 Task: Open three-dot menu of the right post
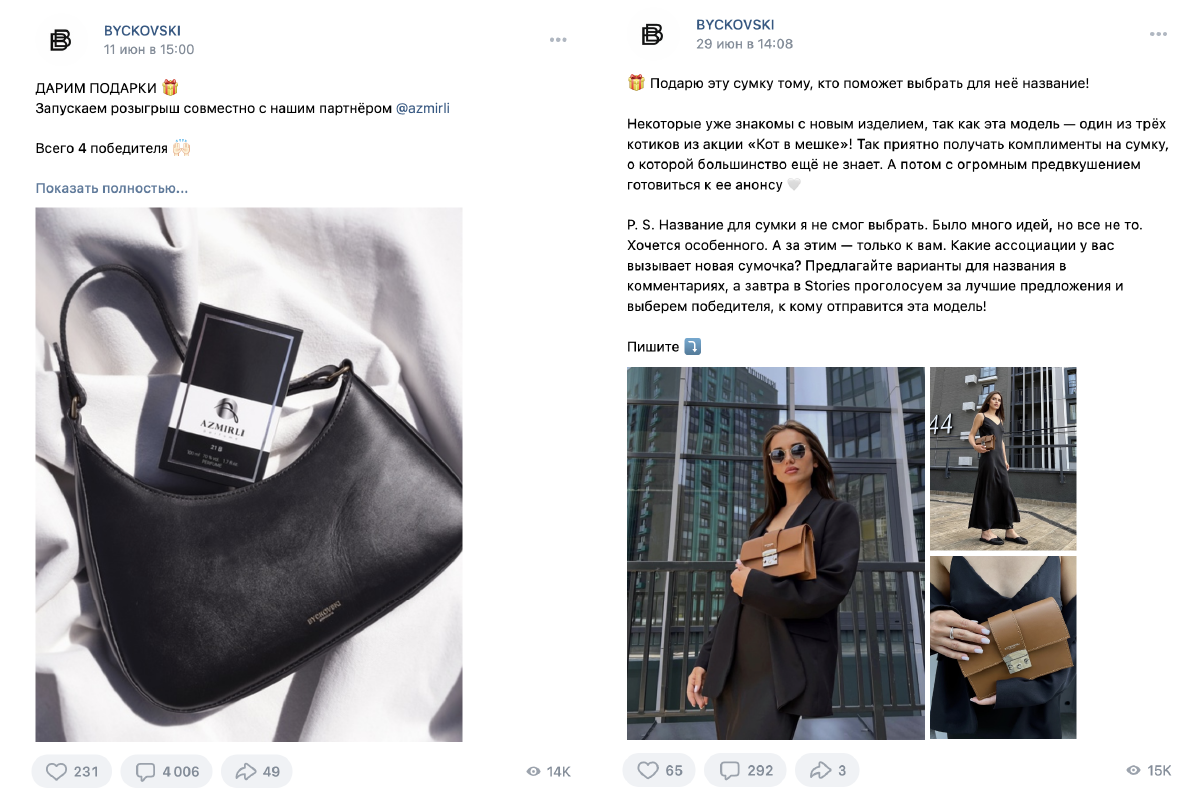point(1158,34)
